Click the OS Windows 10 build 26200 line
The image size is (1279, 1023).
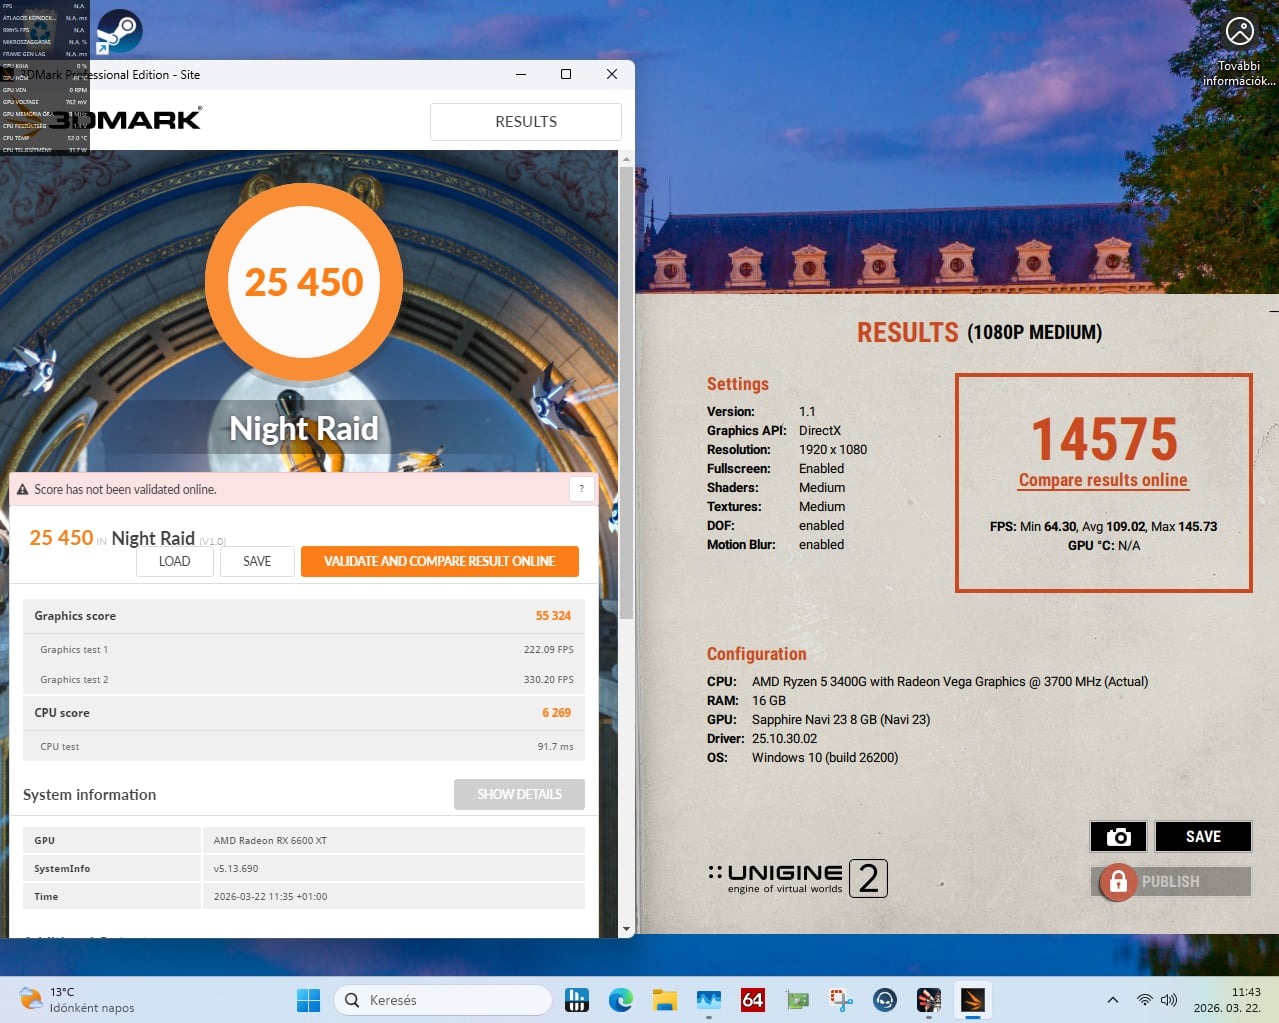pyautogui.click(x=802, y=758)
